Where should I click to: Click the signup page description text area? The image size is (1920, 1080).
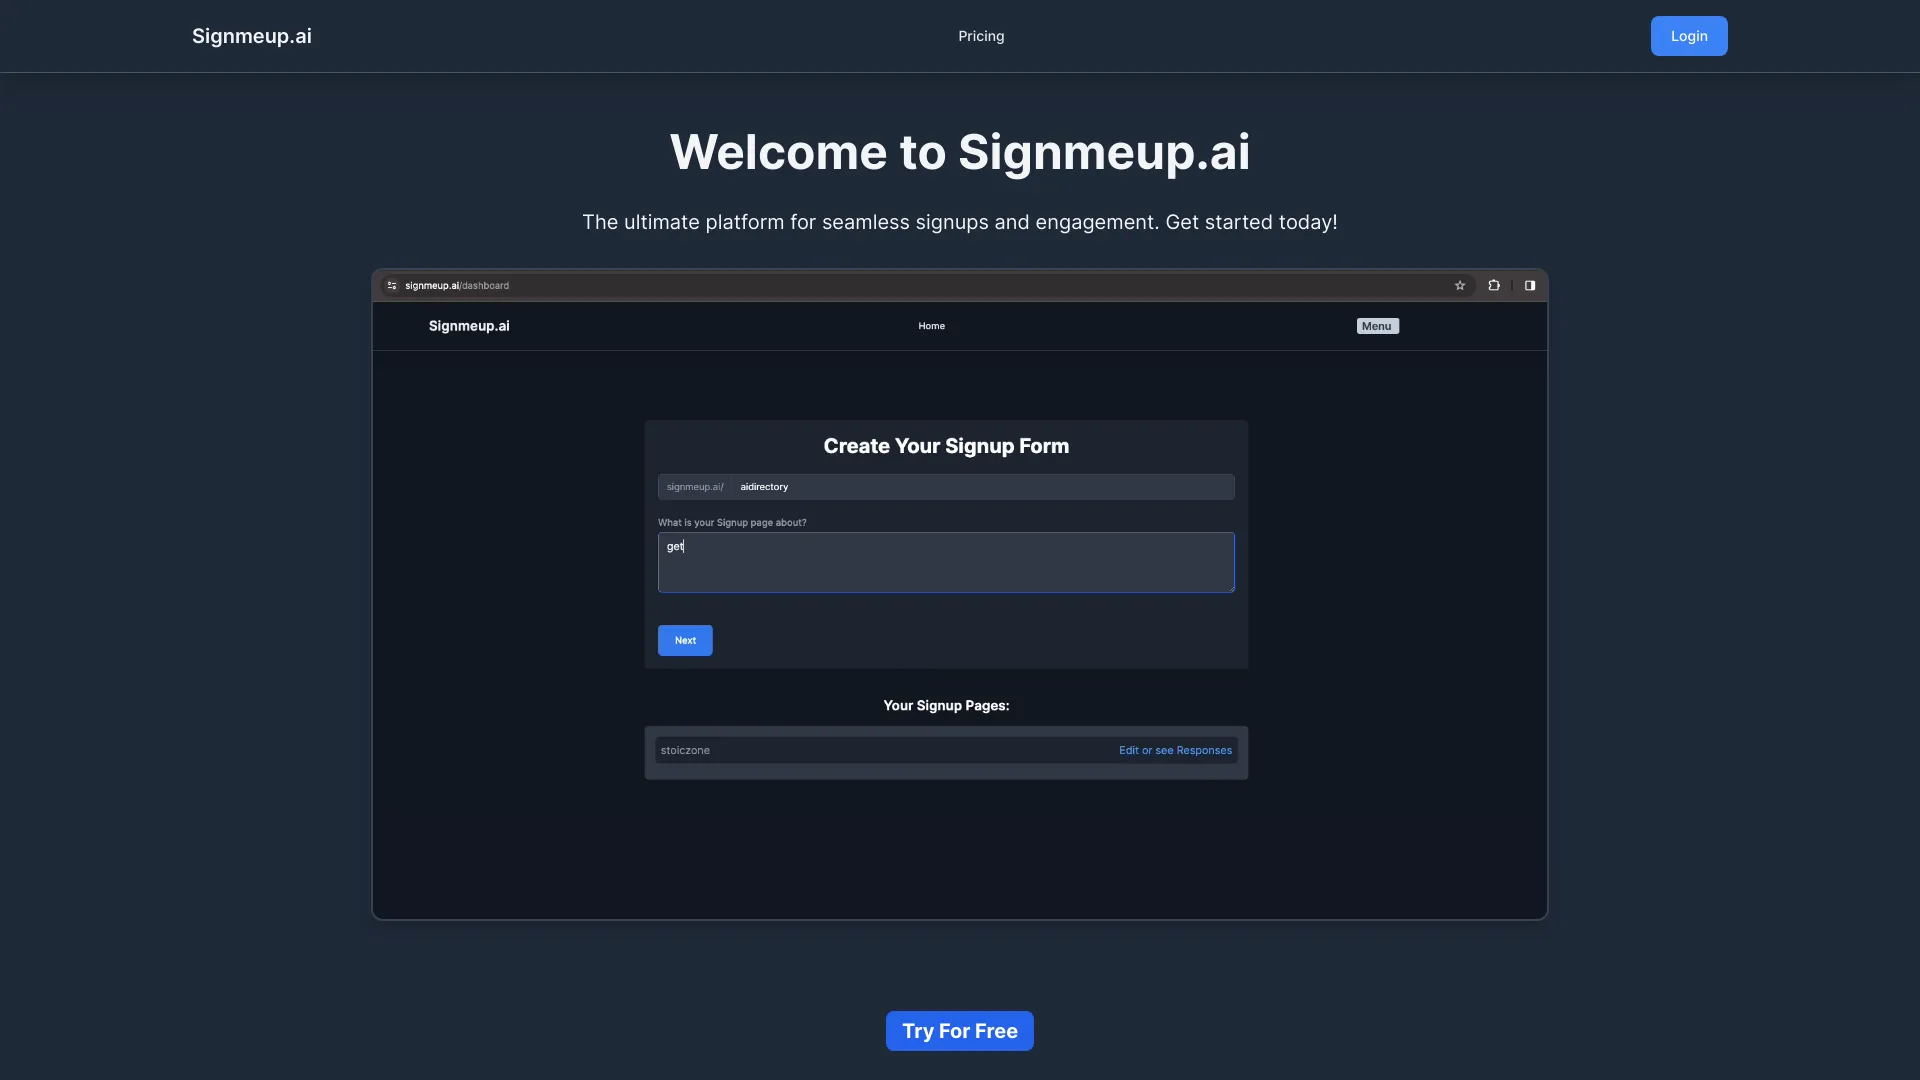click(946, 562)
